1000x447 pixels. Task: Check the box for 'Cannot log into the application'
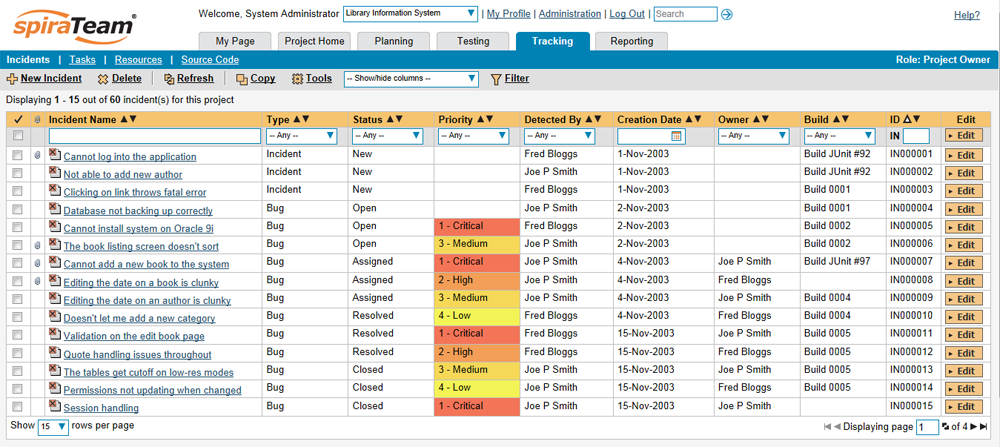click(x=17, y=155)
